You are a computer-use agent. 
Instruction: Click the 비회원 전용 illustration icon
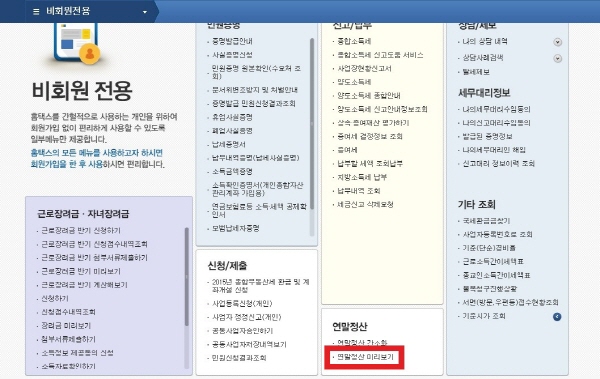[77, 43]
